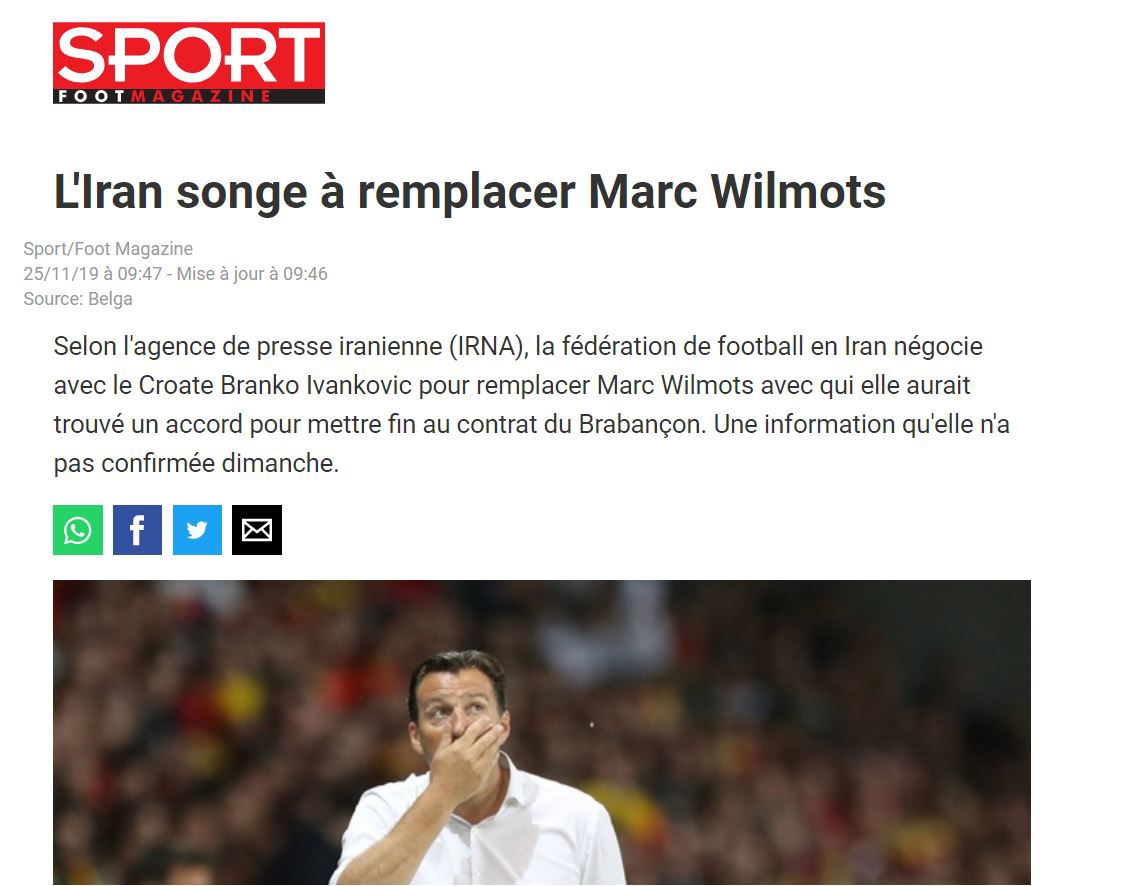Image resolution: width=1124 pixels, height=886 pixels.
Task: Click "pas confirmée dimanche" closing line
Action: [196, 463]
